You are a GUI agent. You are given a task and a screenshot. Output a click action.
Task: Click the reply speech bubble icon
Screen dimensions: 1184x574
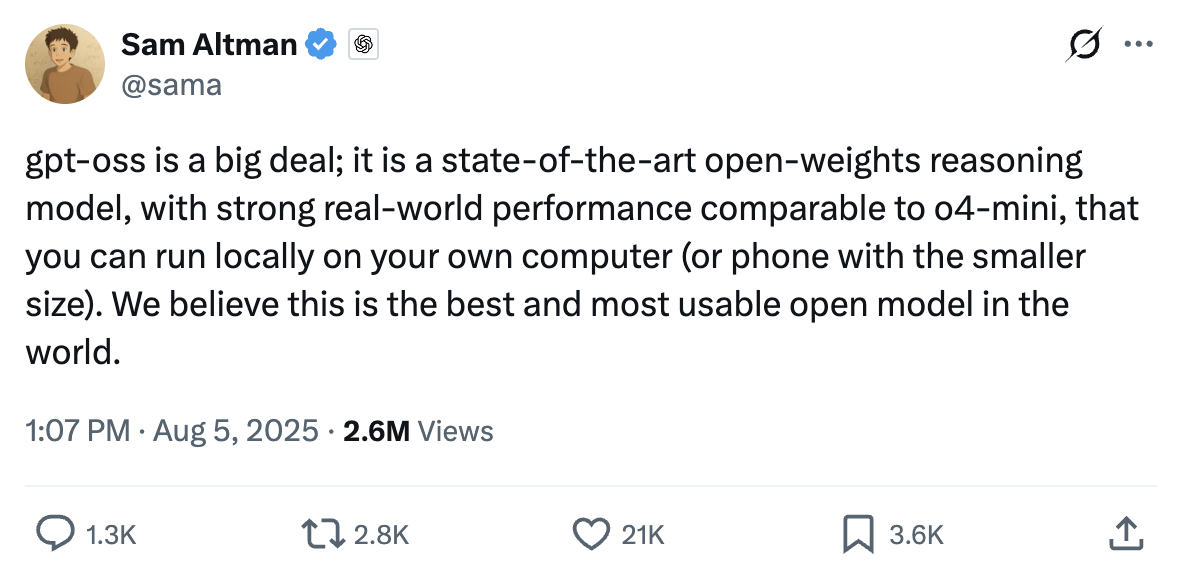[53, 534]
